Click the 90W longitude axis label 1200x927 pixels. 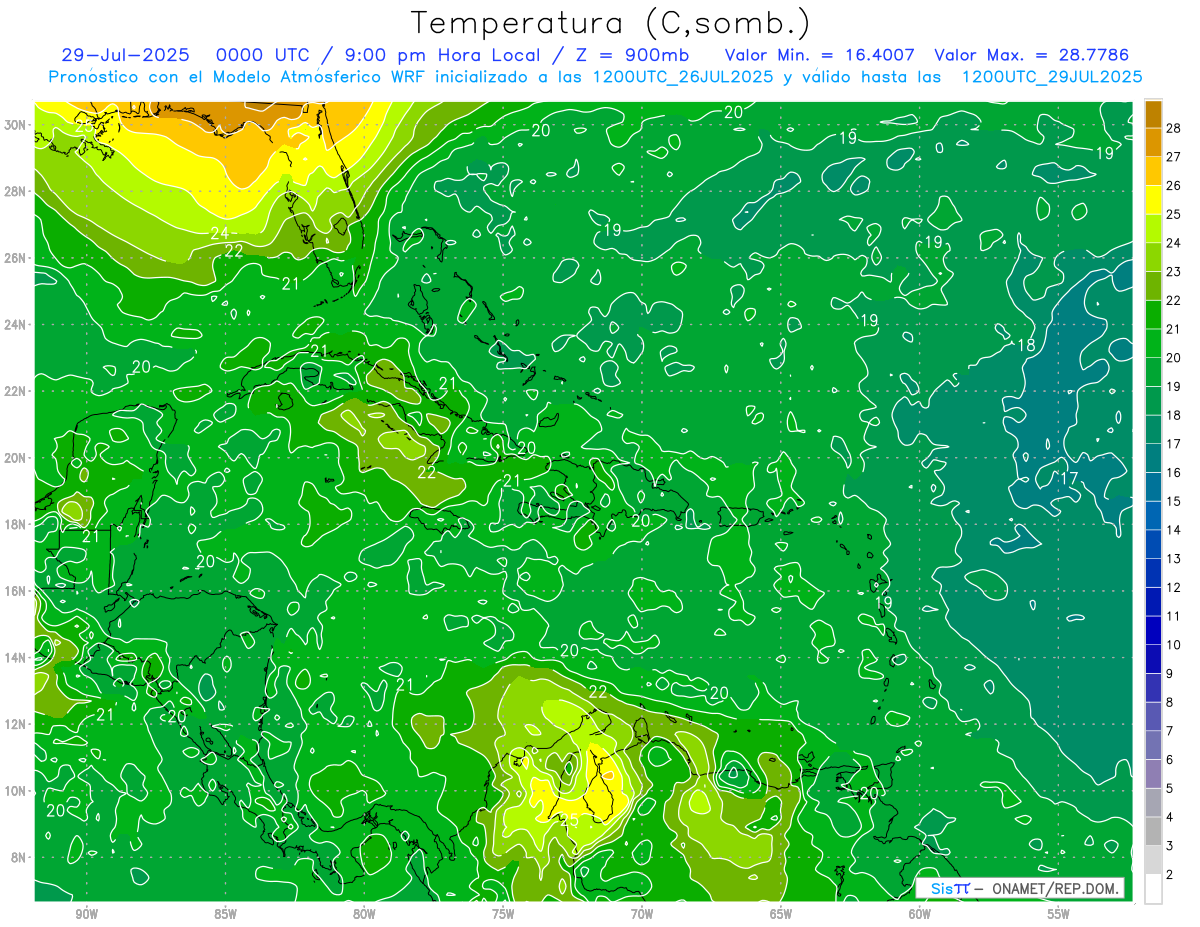87,915
